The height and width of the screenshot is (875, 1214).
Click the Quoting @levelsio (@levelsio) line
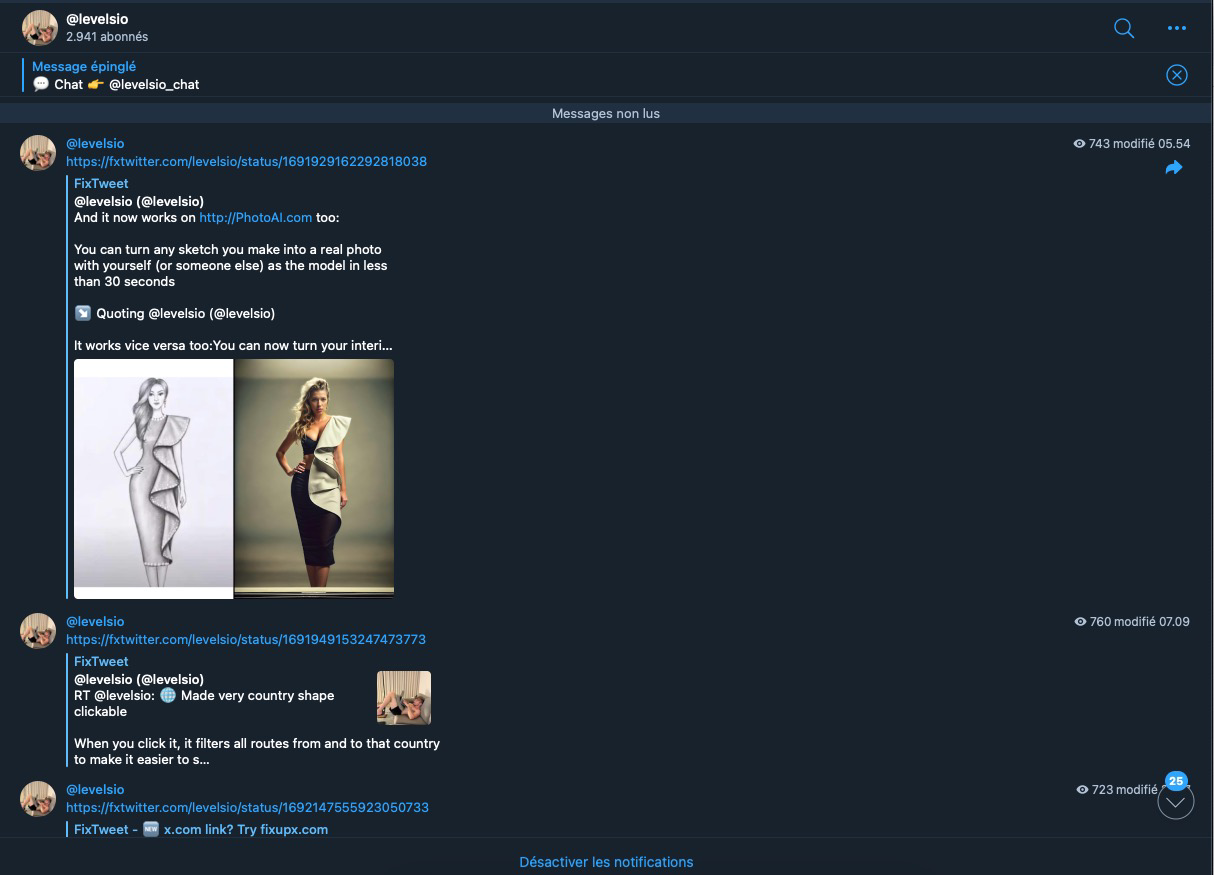[x=174, y=313]
